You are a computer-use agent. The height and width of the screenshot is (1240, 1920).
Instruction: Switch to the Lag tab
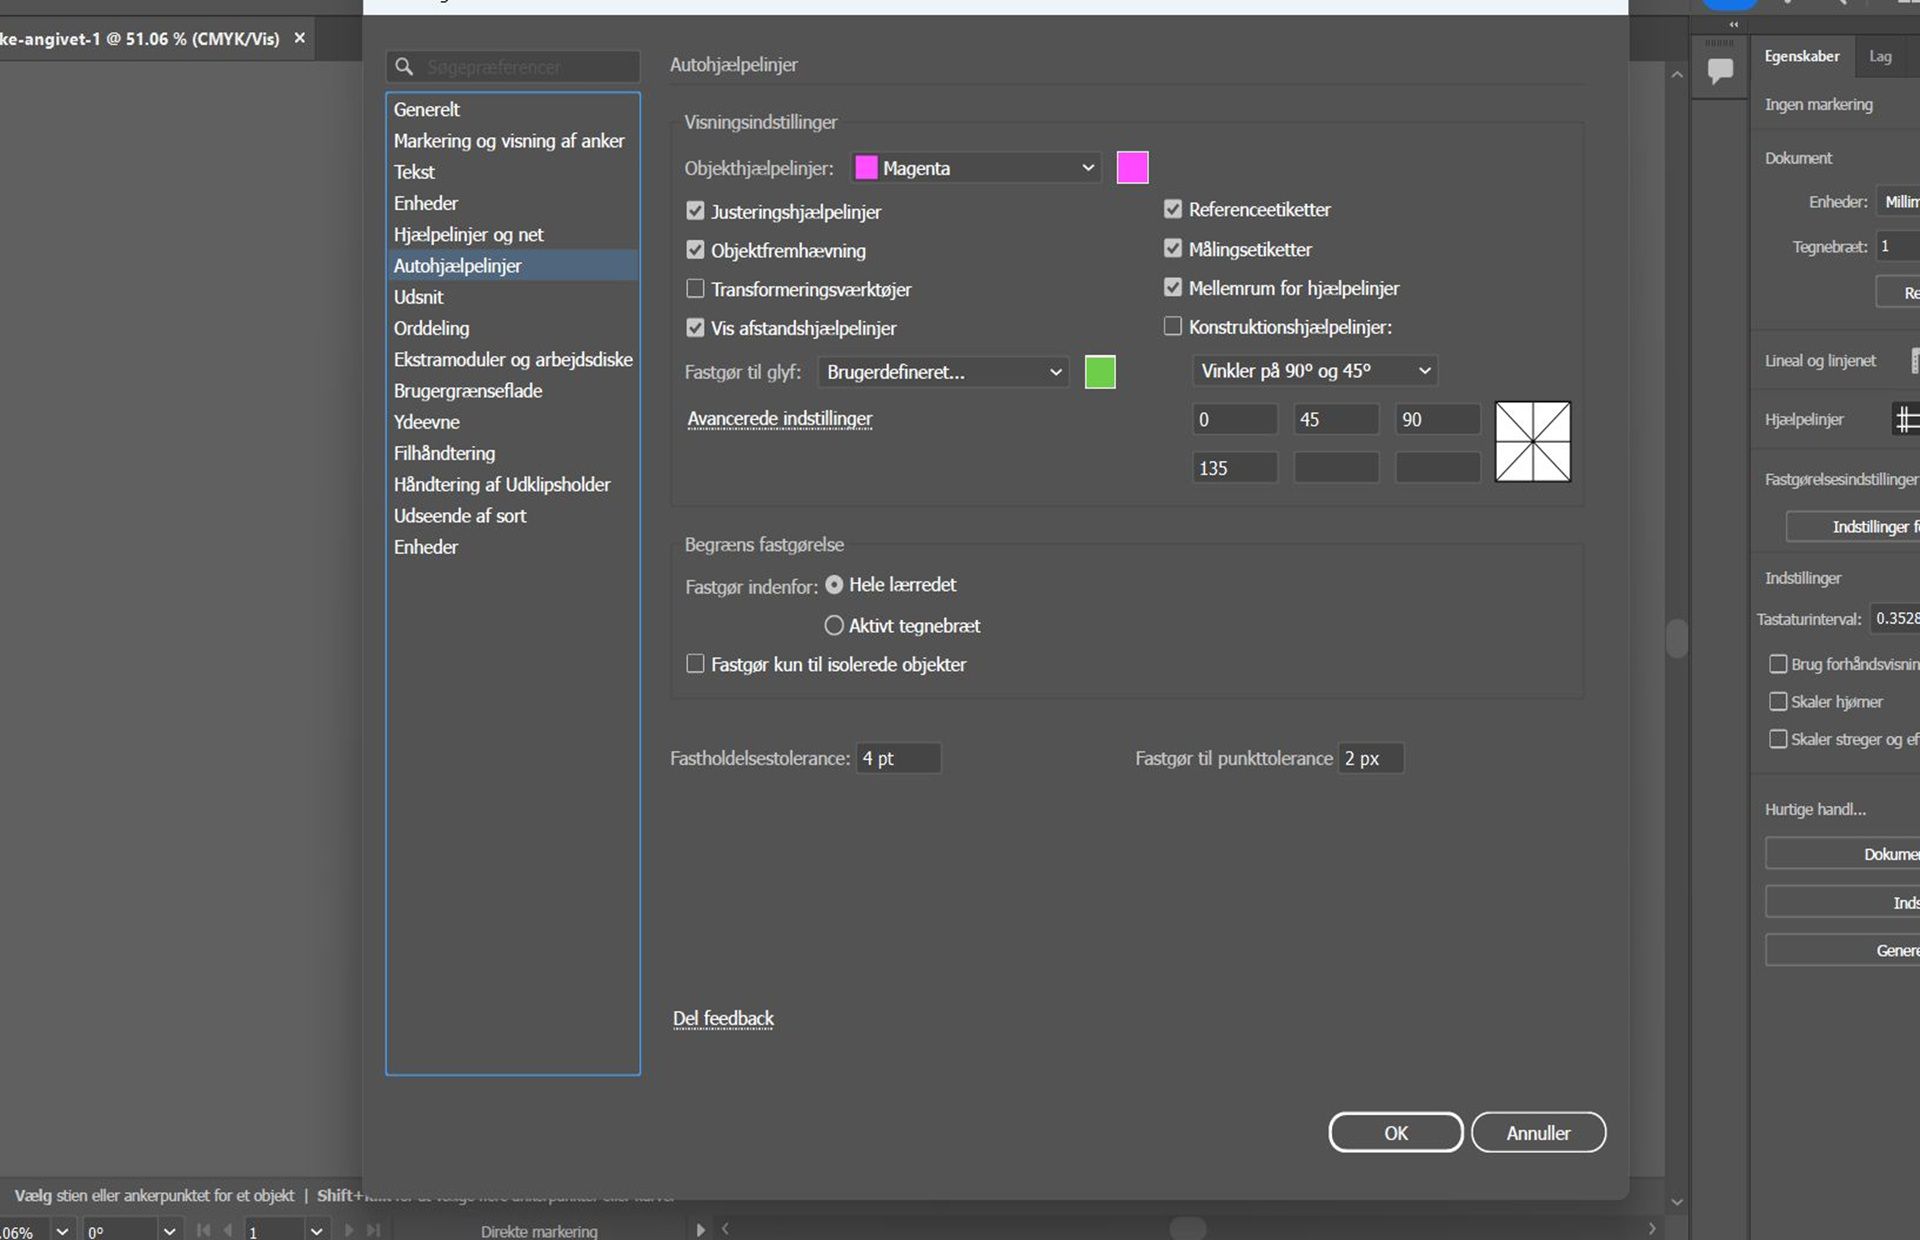tap(1880, 56)
